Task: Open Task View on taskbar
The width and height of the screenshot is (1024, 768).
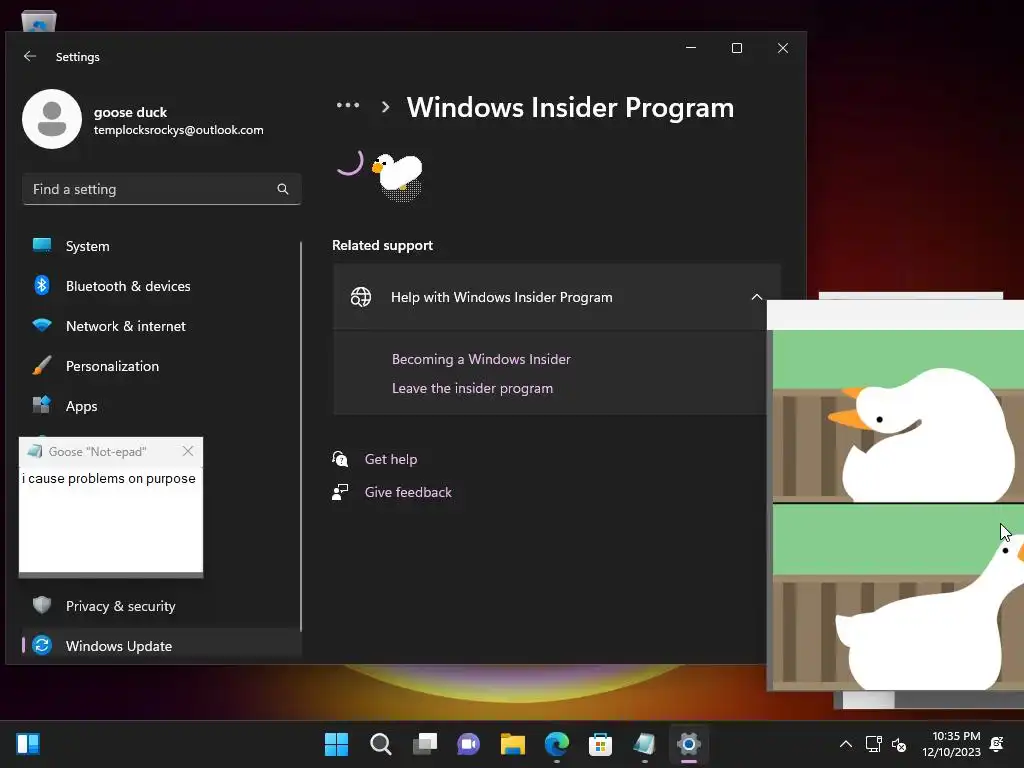Action: pyautogui.click(x=424, y=744)
